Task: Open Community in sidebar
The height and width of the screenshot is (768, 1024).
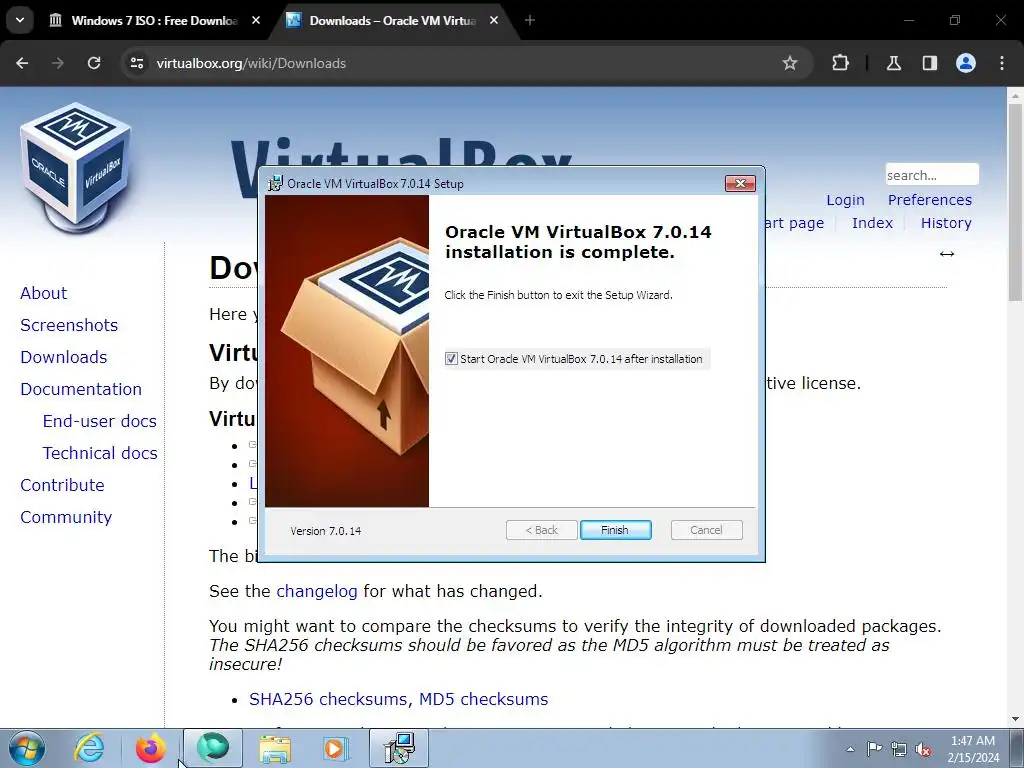Action: tap(66, 517)
